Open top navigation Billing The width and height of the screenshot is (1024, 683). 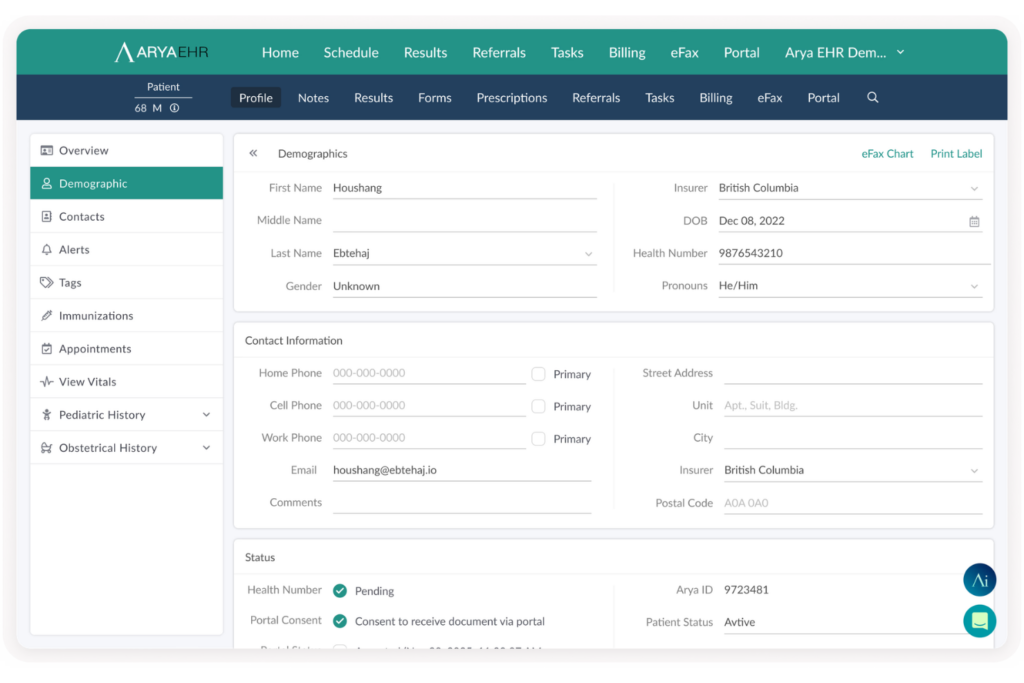(627, 52)
